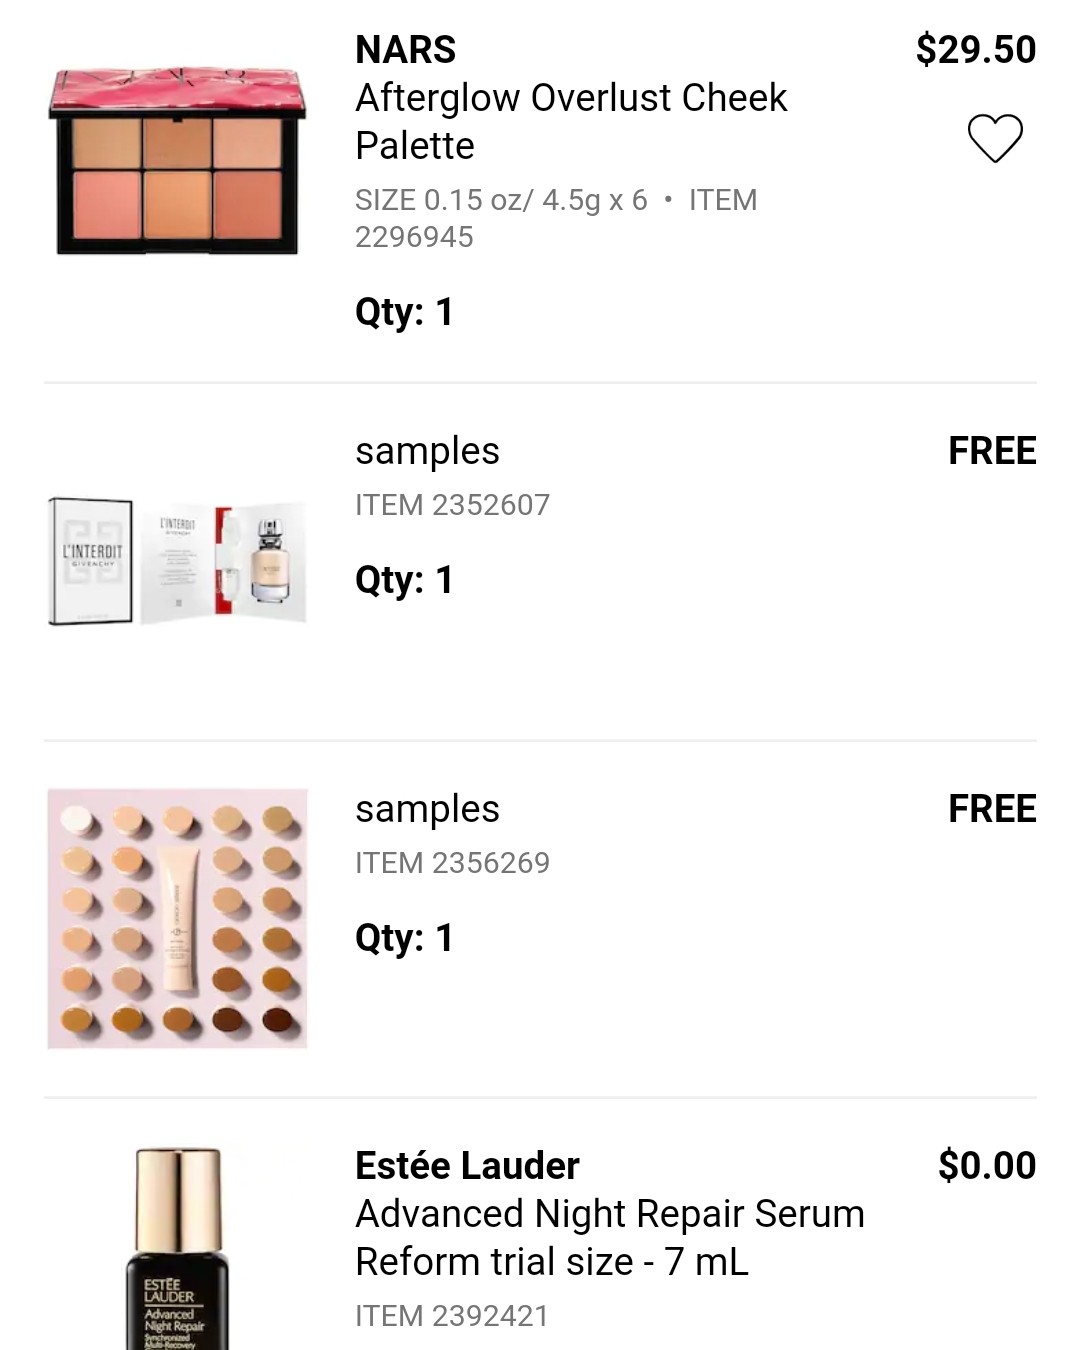The image size is (1080, 1350).
Task: Tap the heart icon to love NARS palette
Action: [995, 138]
